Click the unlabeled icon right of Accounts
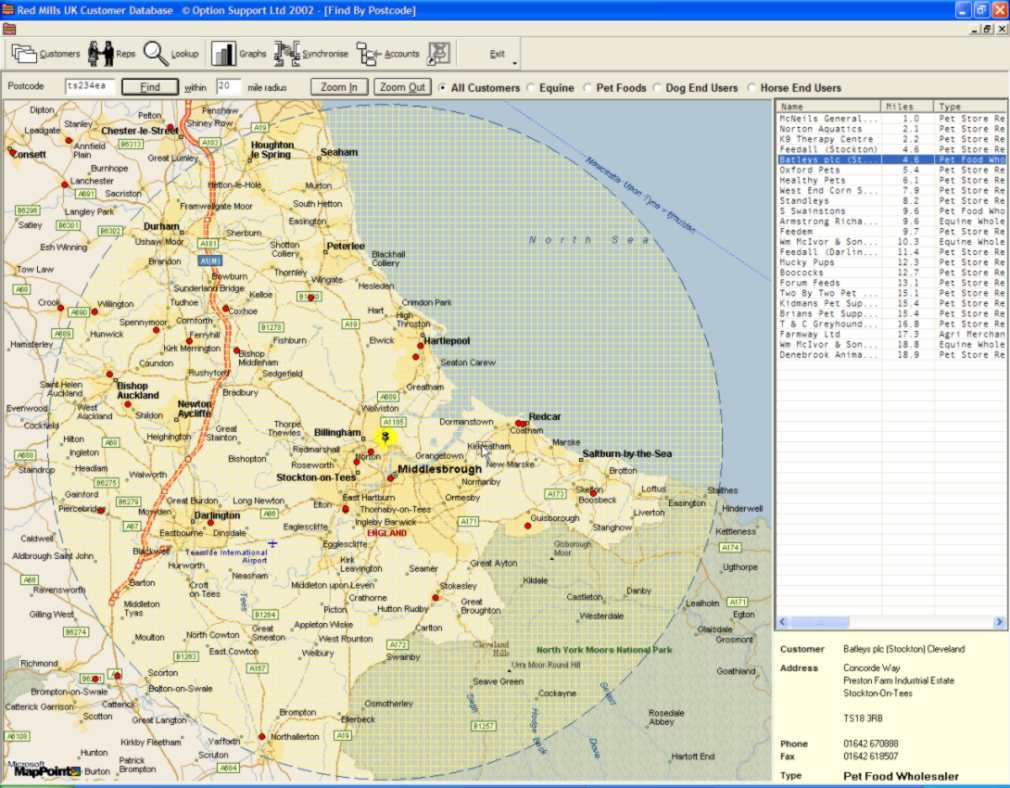Viewport: 1010px width, 788px height. coord(438,53)
